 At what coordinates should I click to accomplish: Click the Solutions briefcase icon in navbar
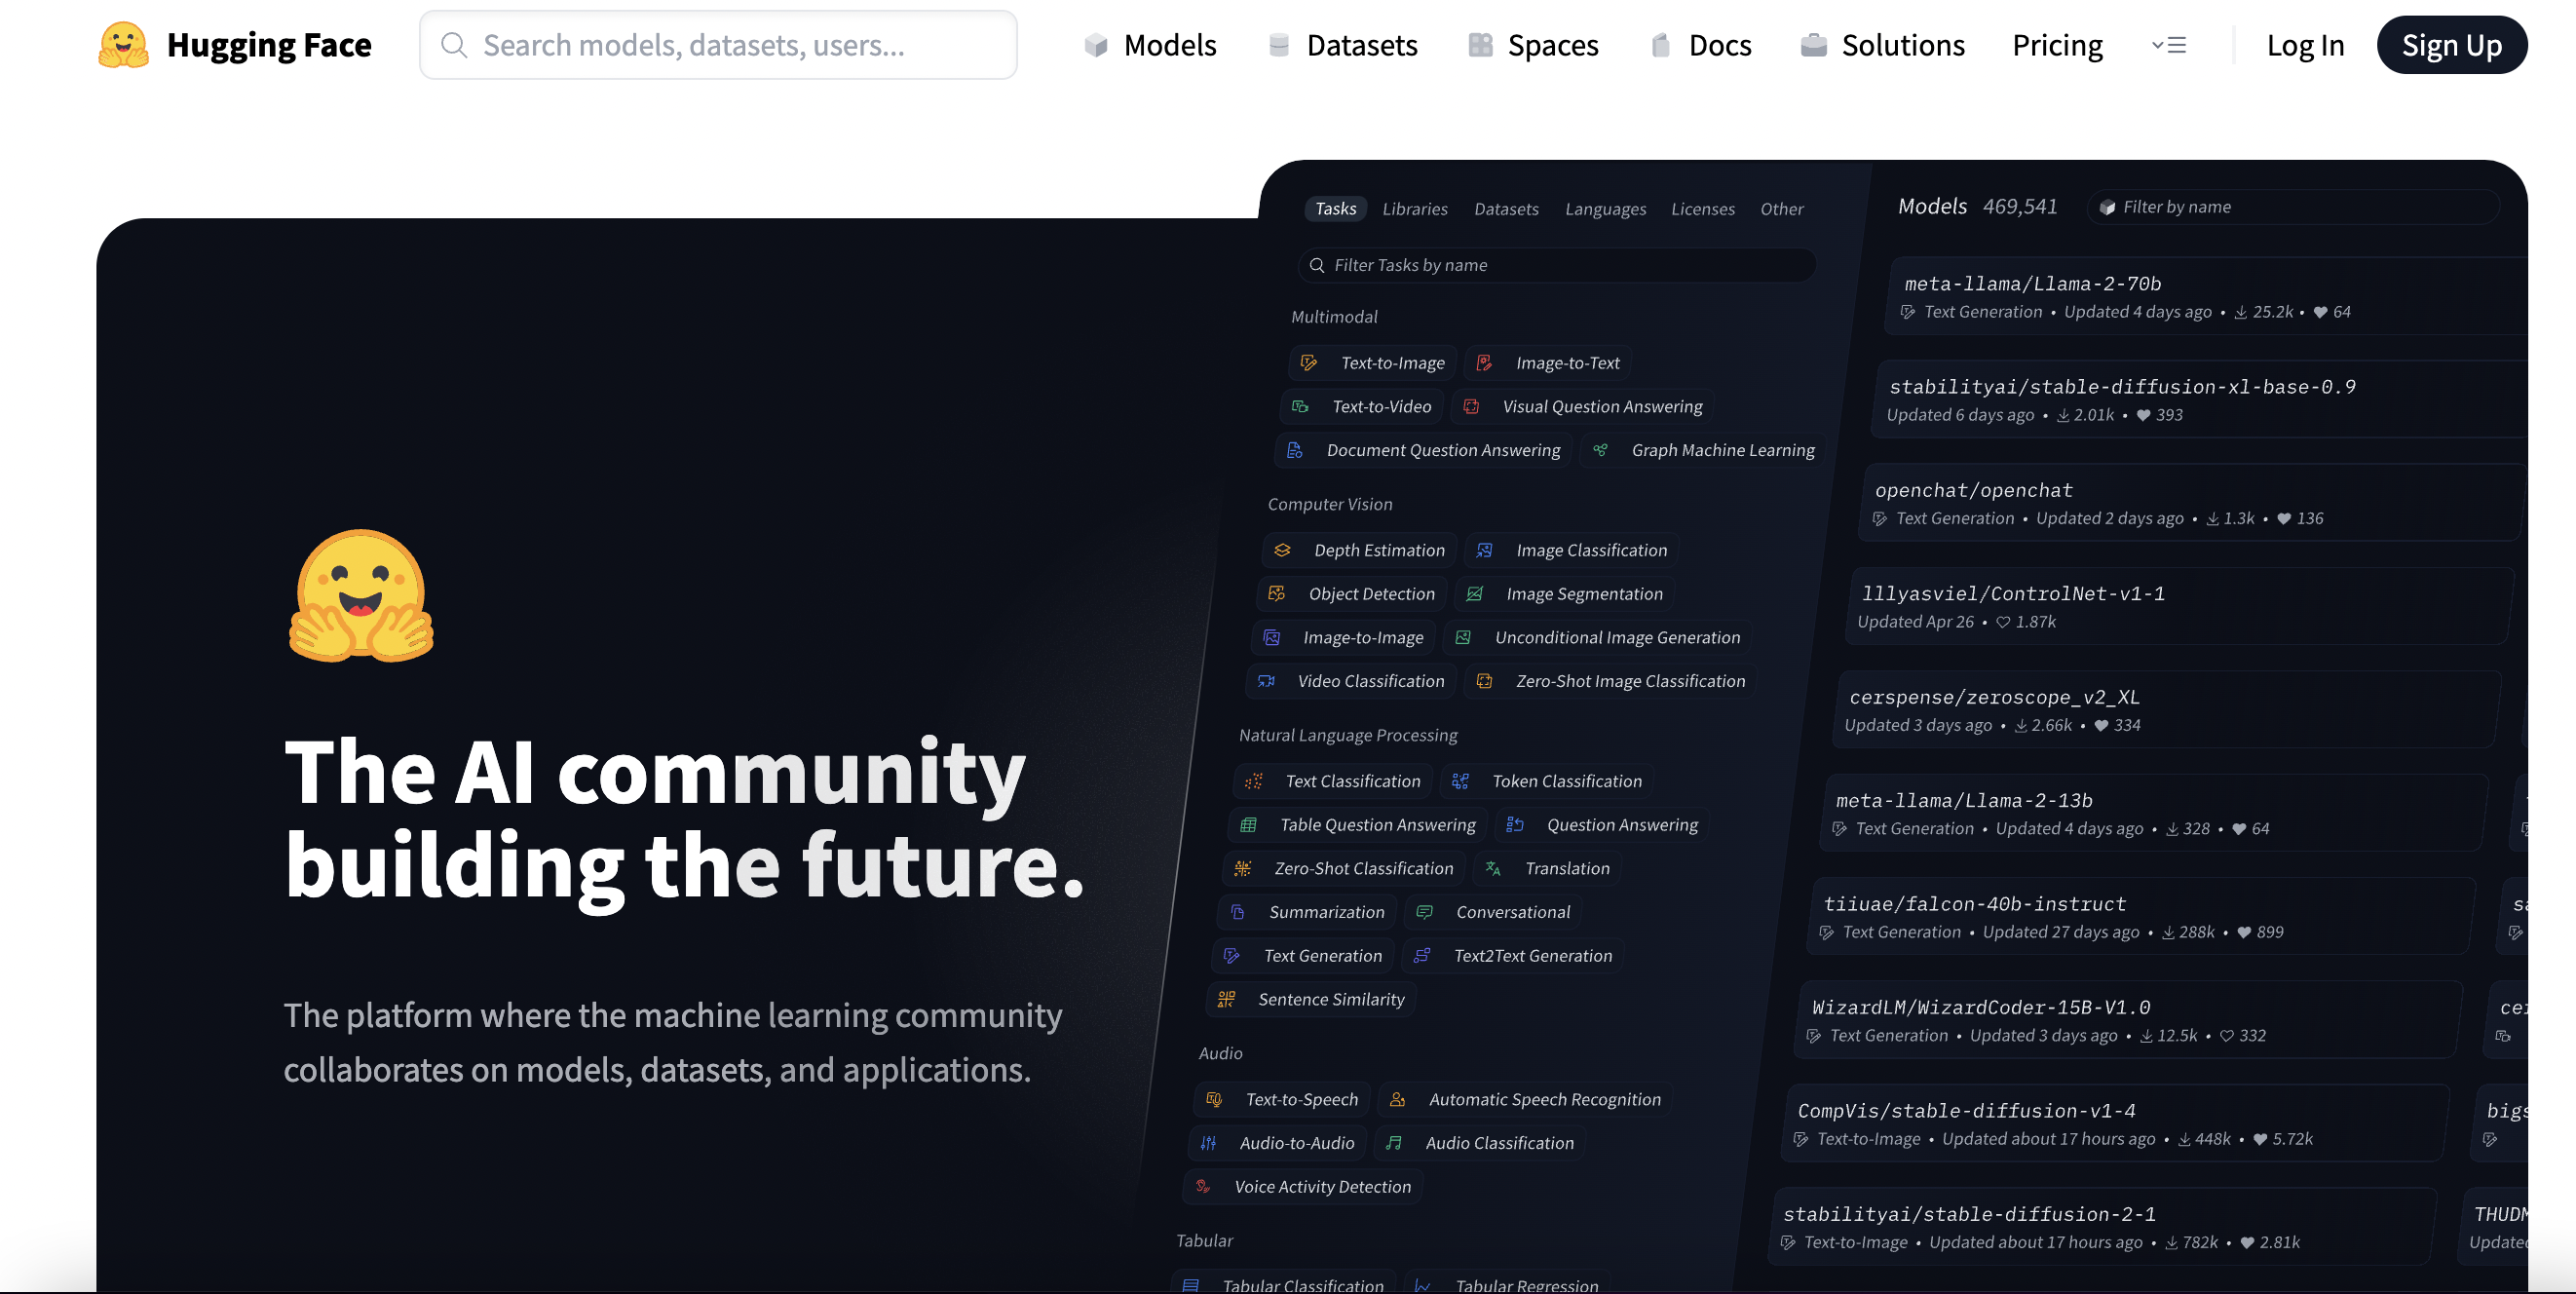click(1813, 45)
